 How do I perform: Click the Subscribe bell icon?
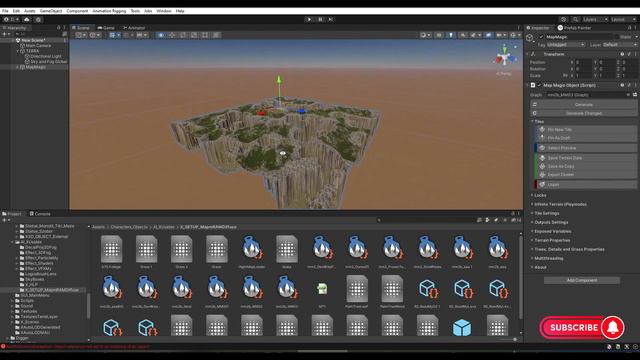click(613, 327)
